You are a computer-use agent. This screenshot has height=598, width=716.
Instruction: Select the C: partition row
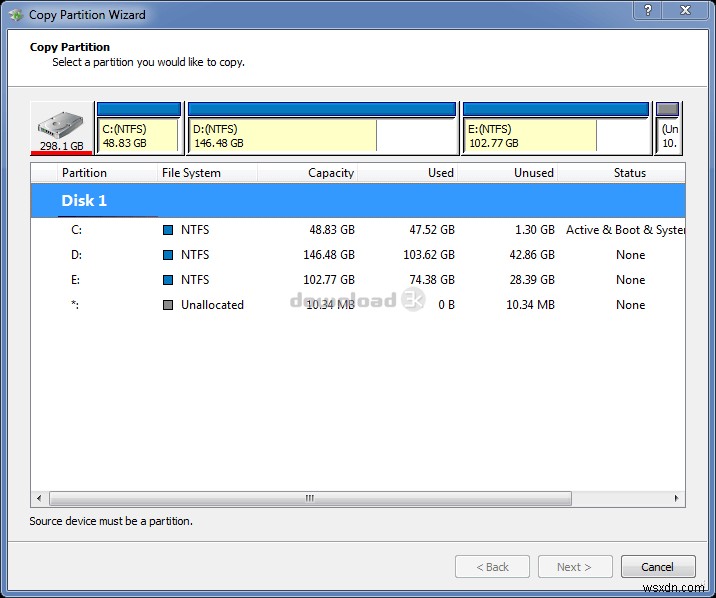click(x=358, y=230)
